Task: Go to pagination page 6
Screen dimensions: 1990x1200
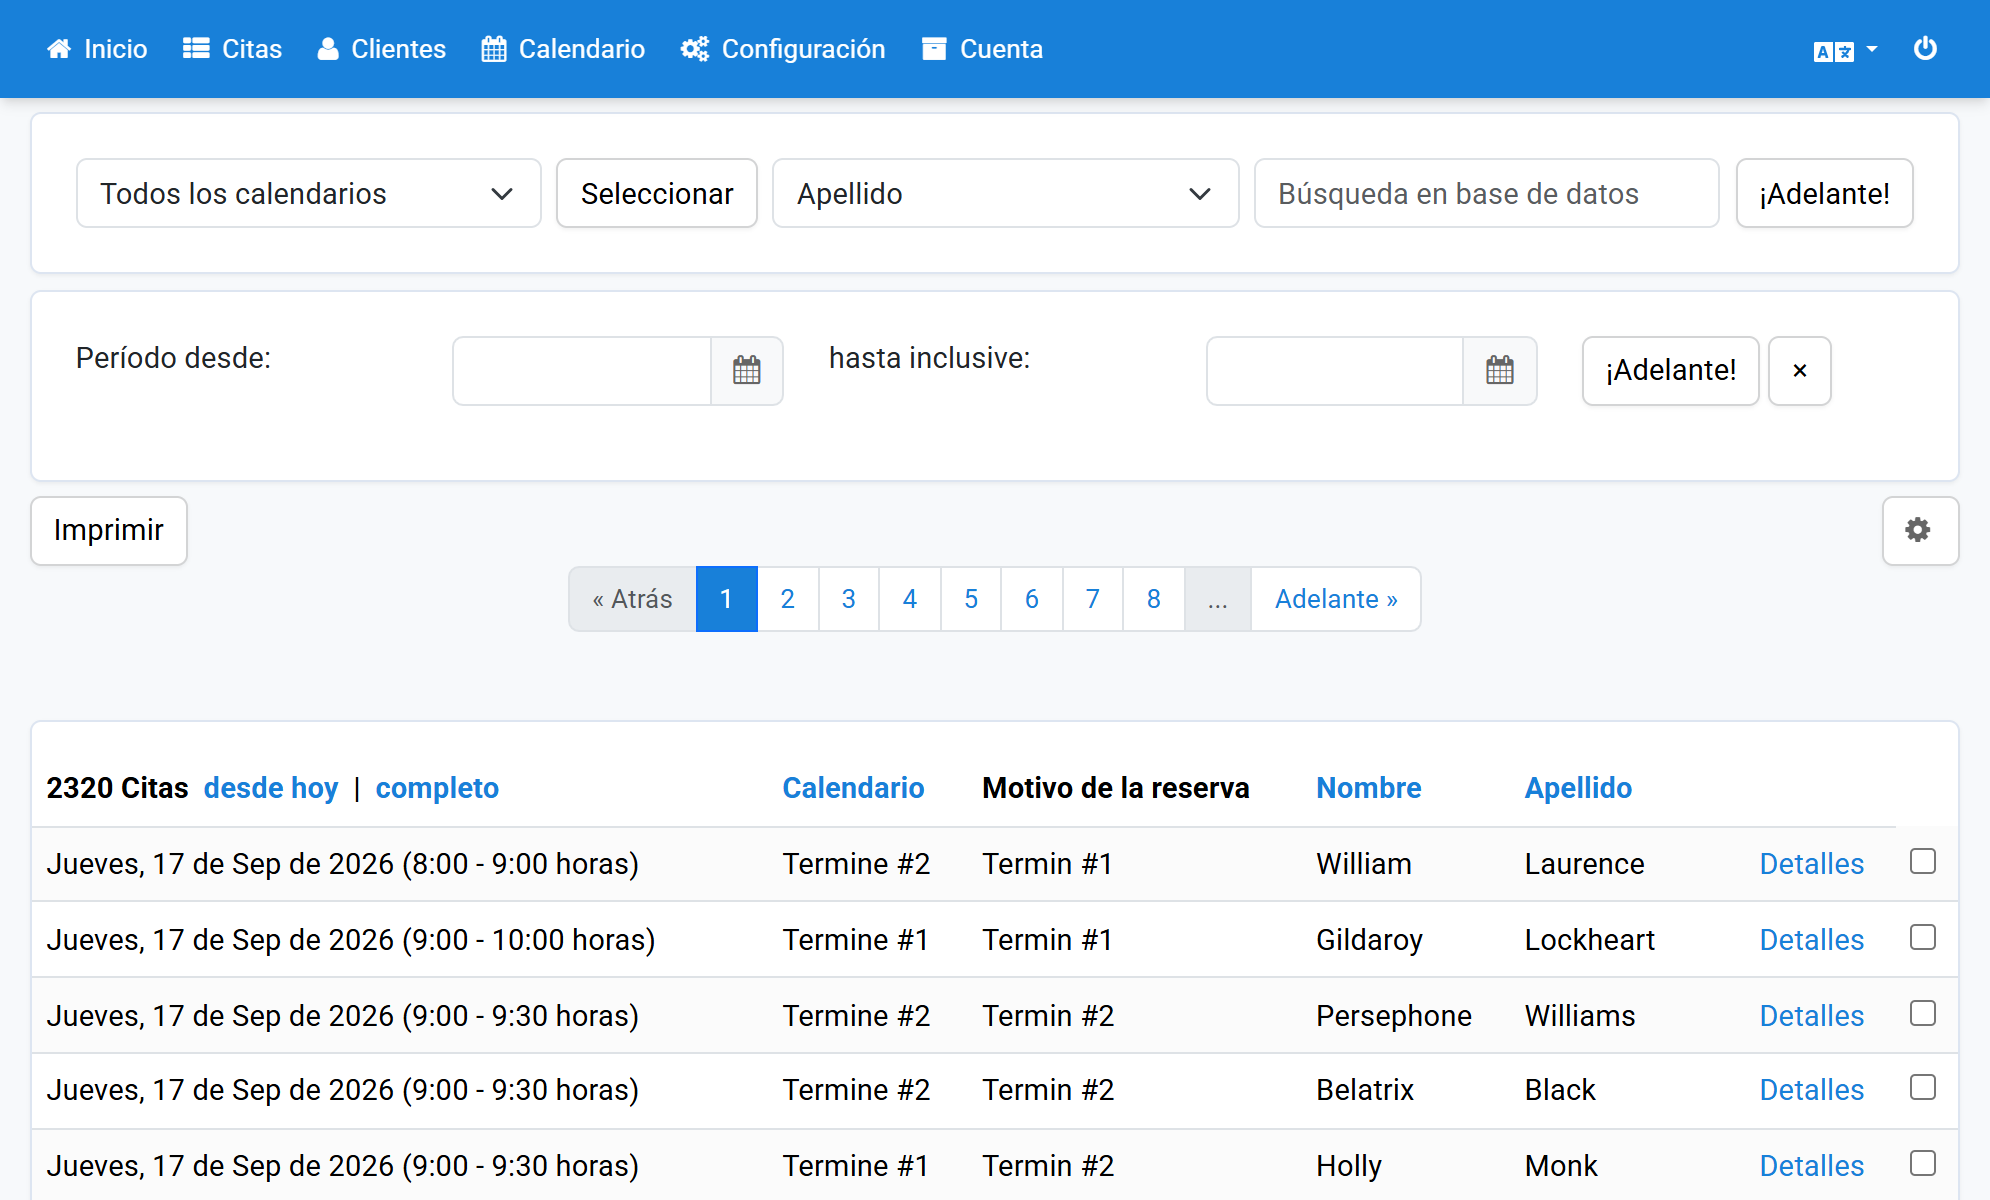Action: tap(1032, 599)
